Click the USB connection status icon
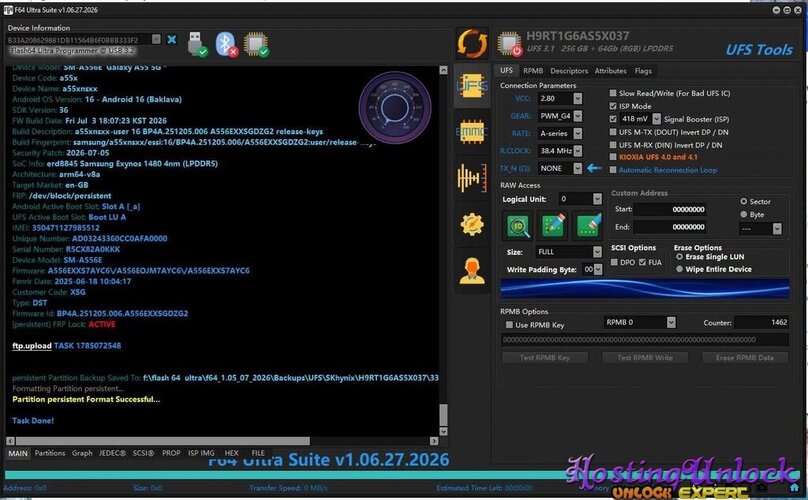 [x=197, y=44]
